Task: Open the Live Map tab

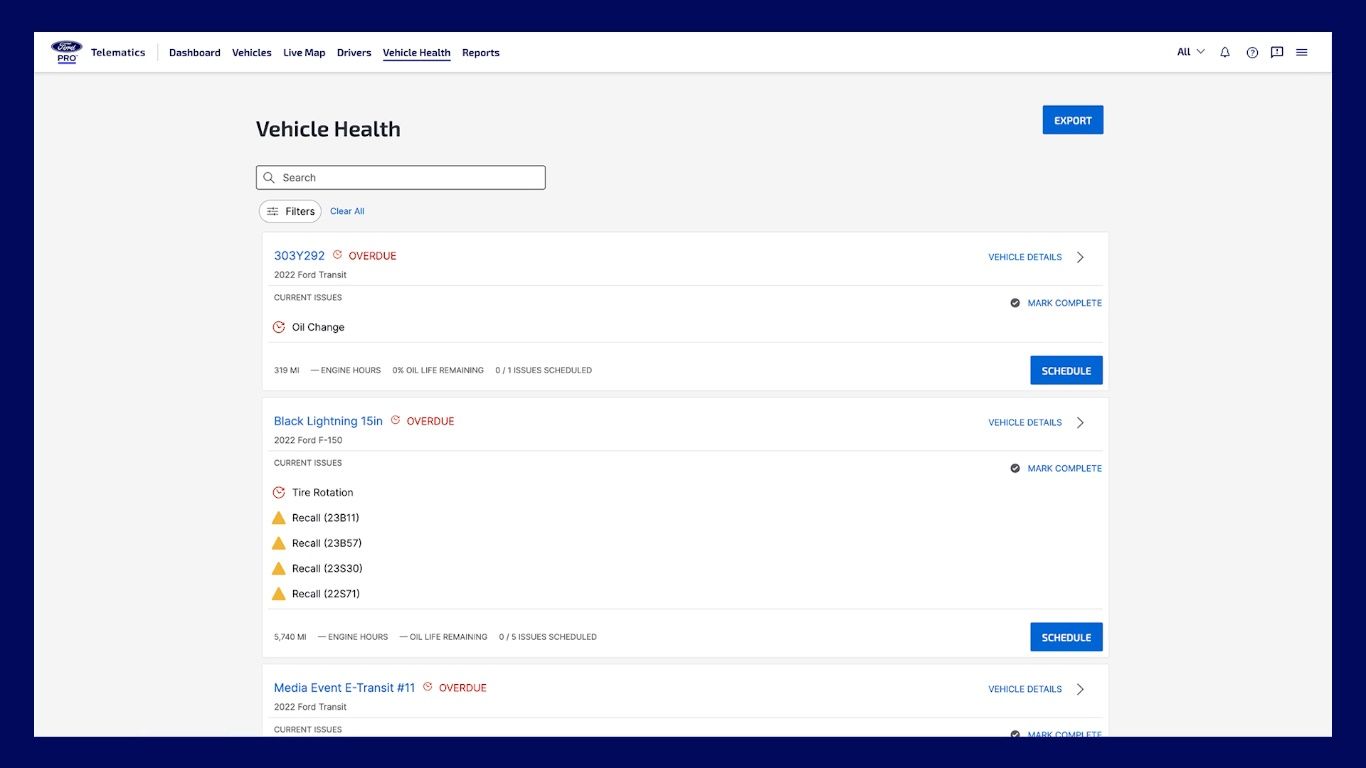Action: (x=304, y=53)
